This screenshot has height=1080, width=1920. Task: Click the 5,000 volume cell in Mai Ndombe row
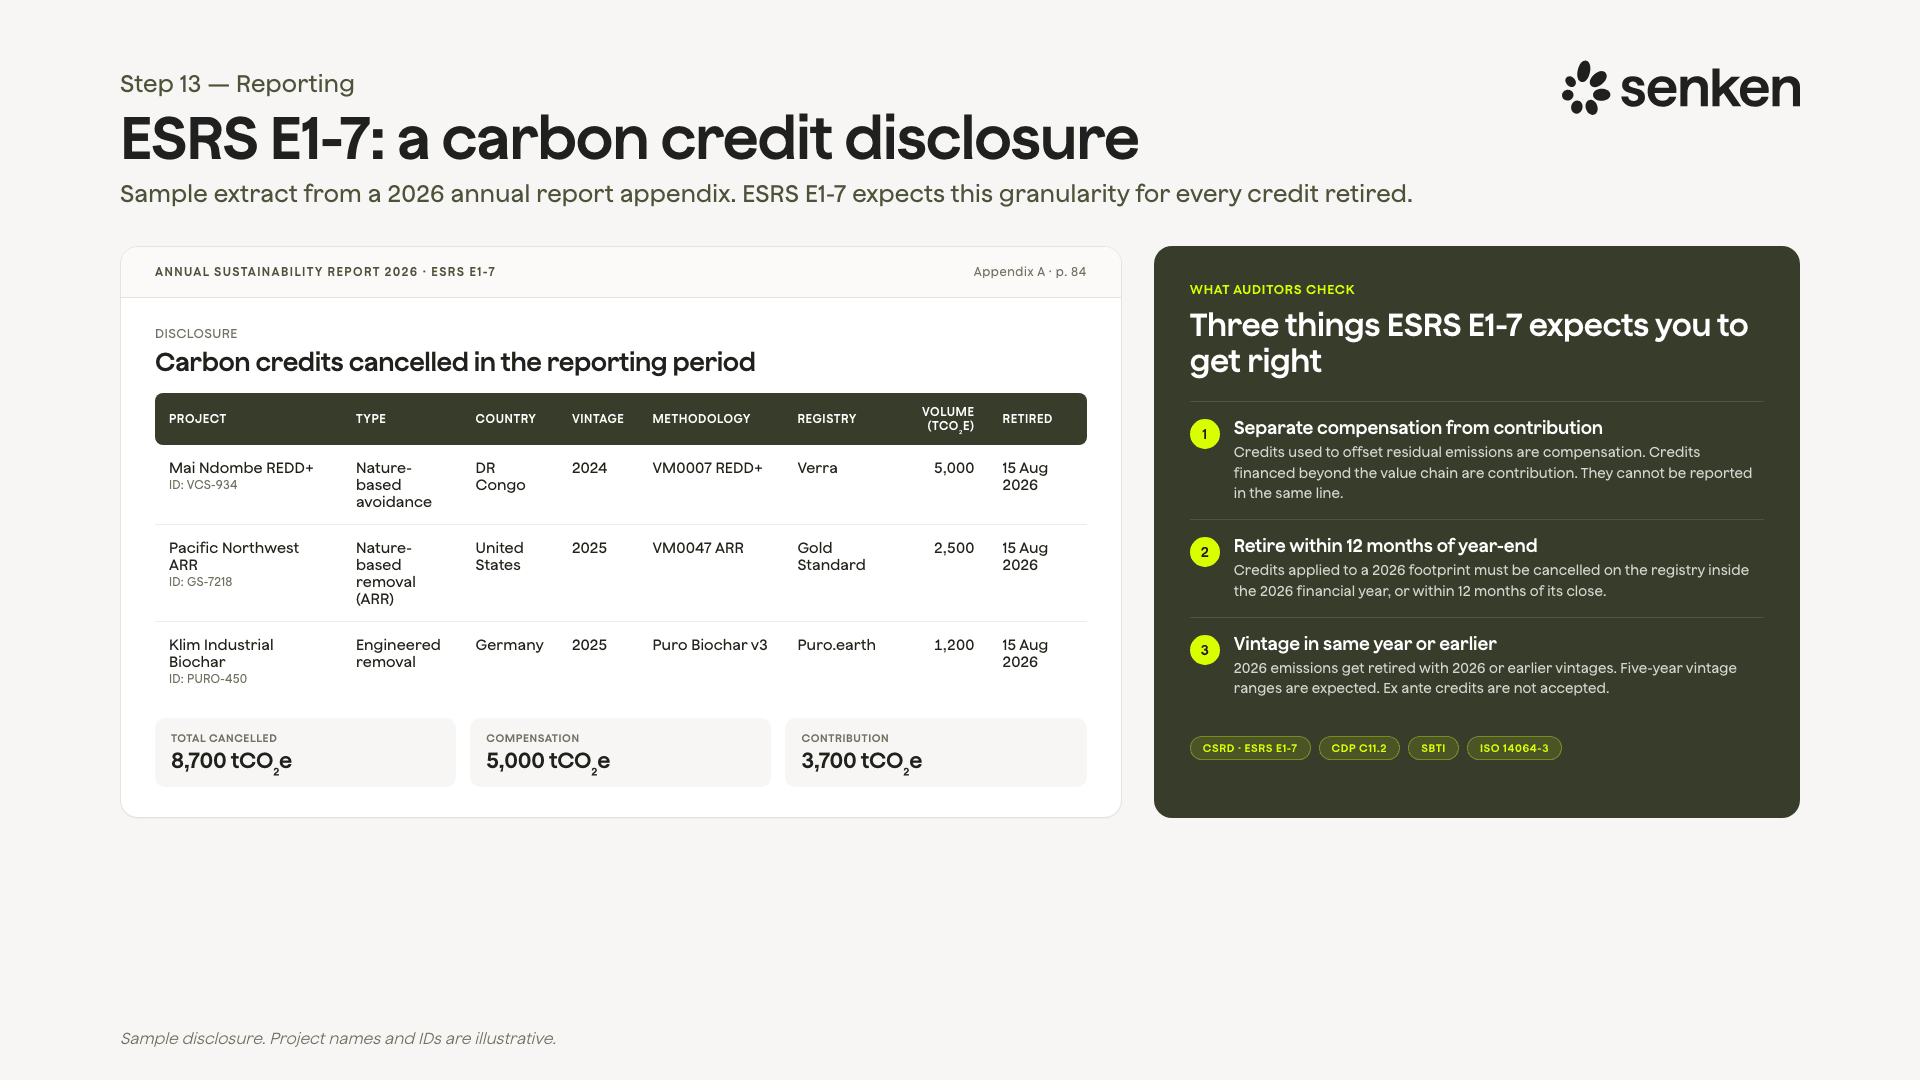coord(953,468)
